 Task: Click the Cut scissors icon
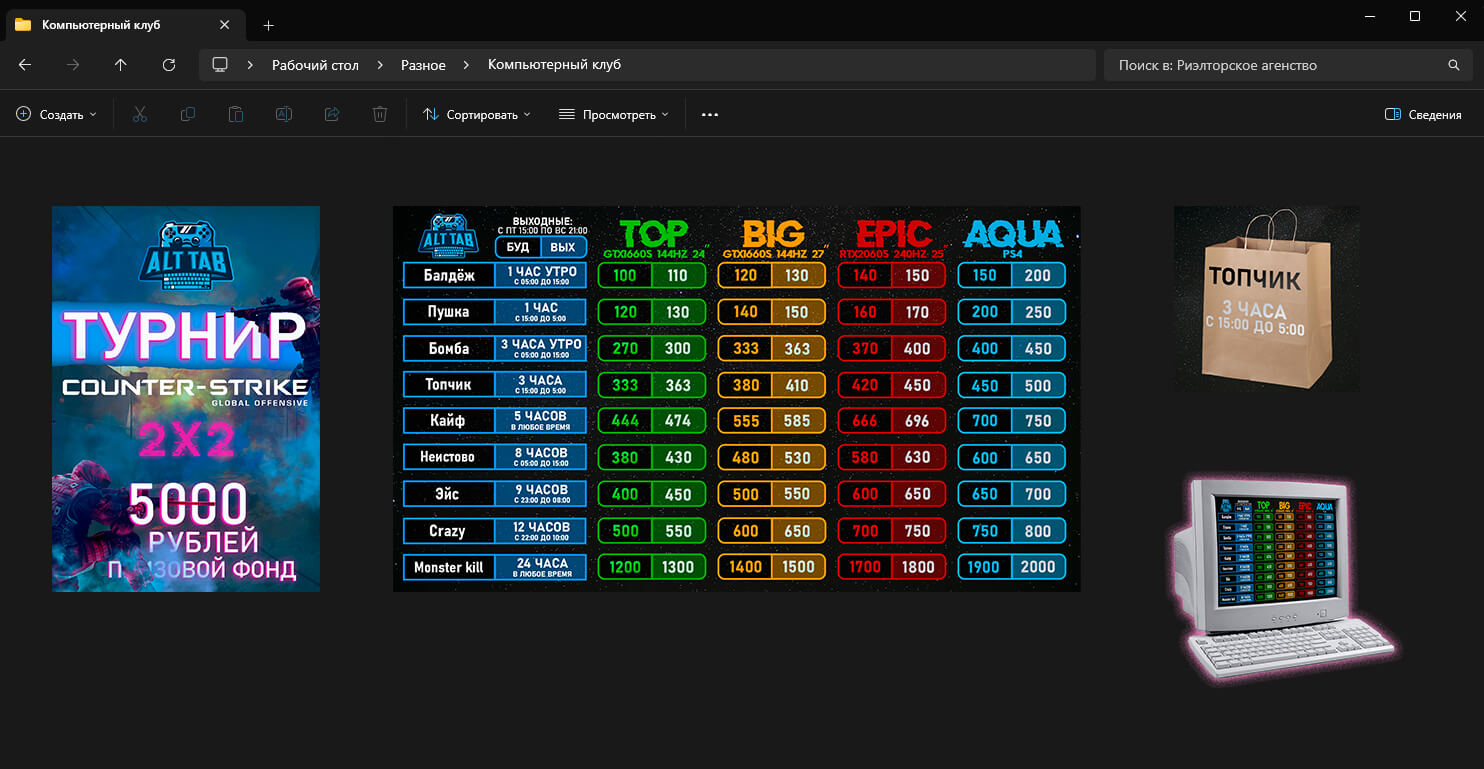[x=140, y=114]
